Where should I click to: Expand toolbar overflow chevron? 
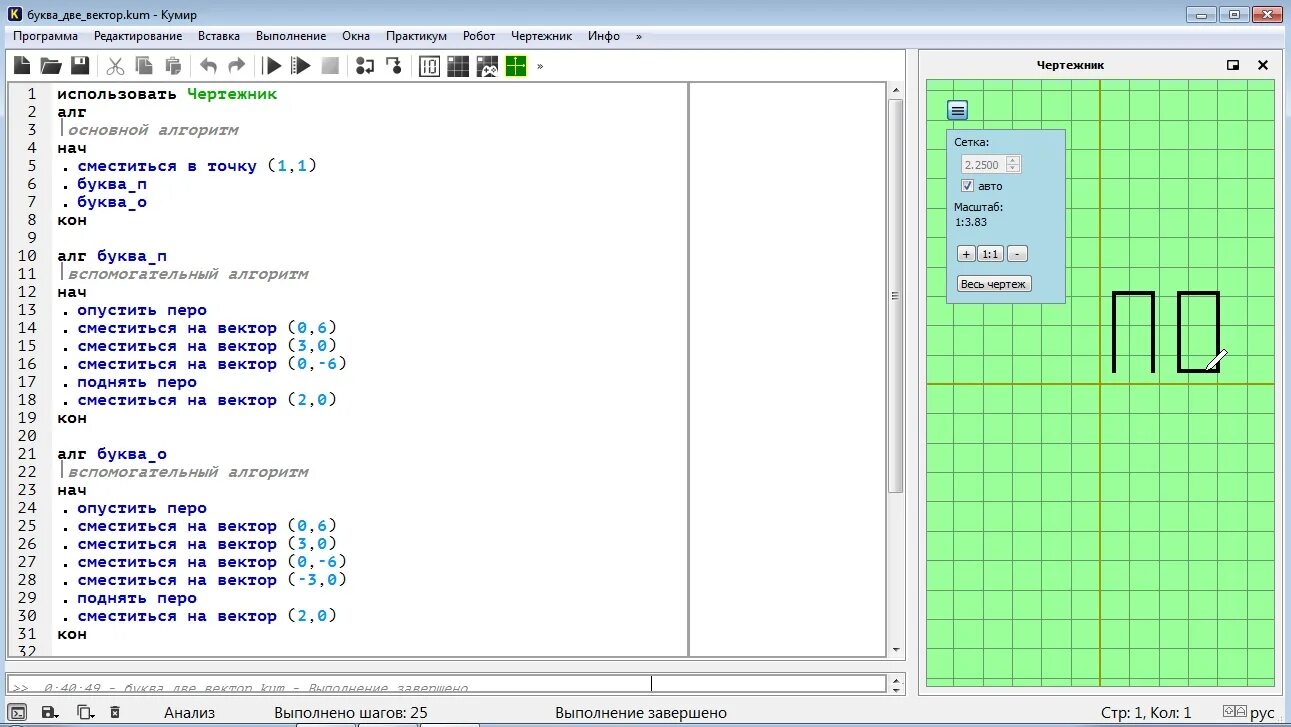coord(540,66)
